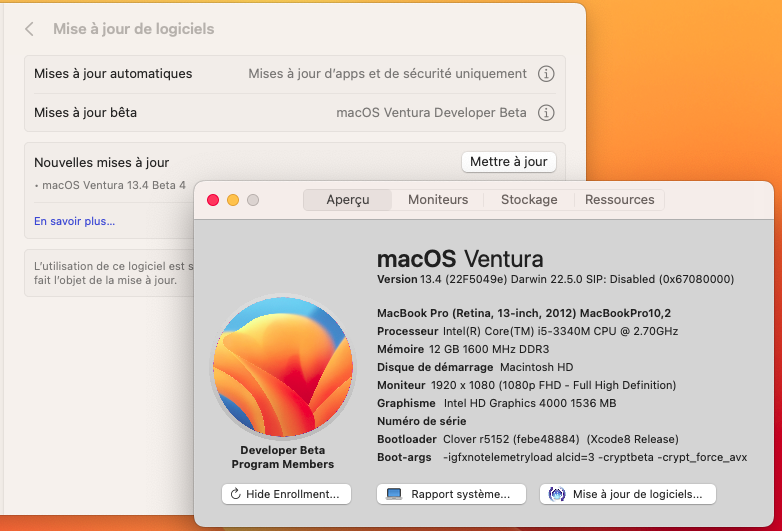
Task: Click the Disque de démarrage Macintosh HD line
Action: [x=475, y=367]
